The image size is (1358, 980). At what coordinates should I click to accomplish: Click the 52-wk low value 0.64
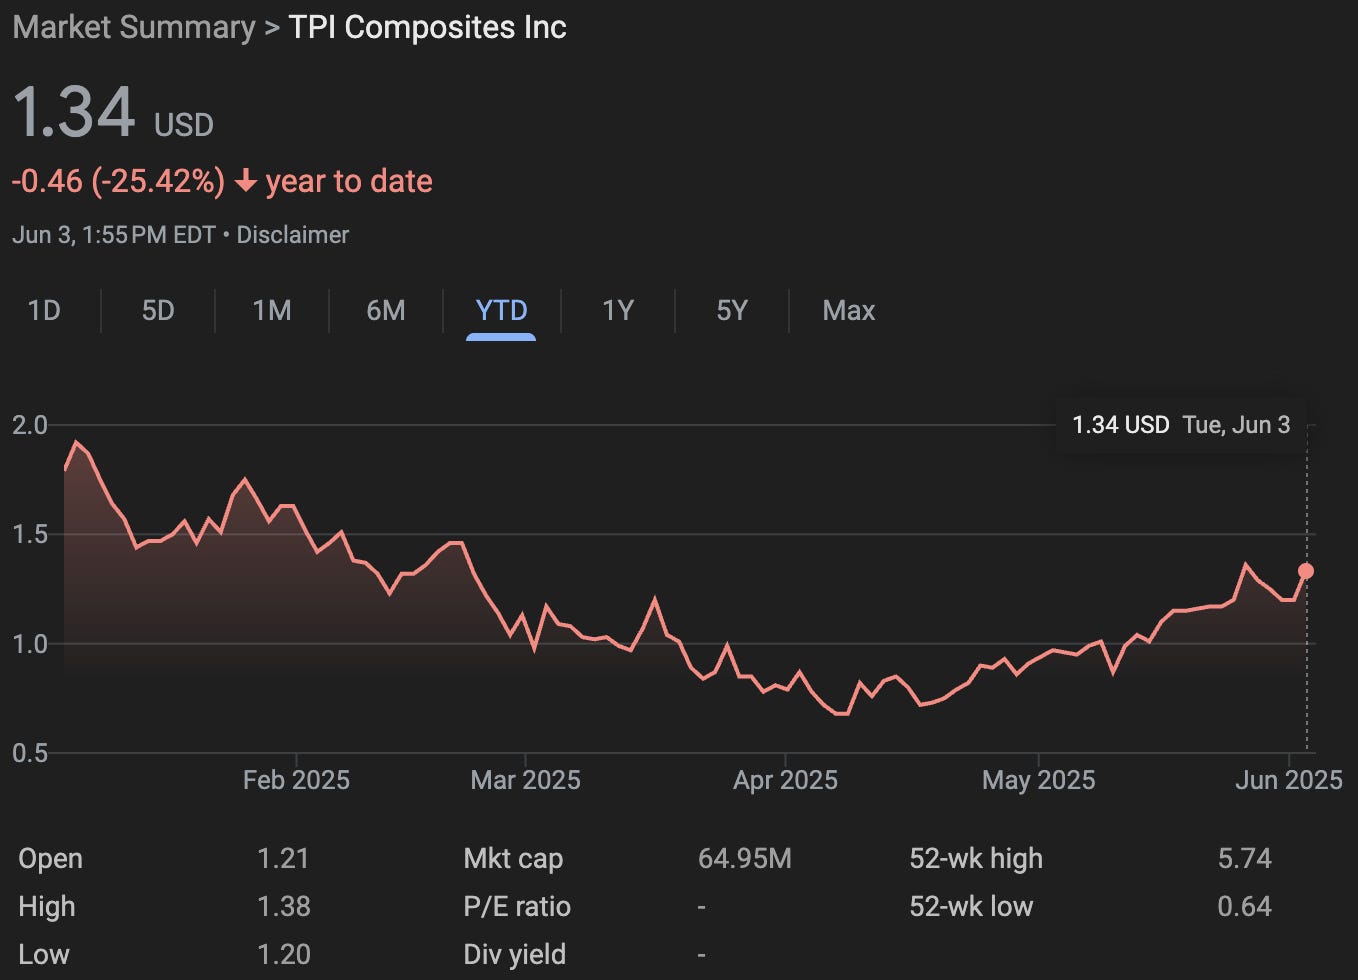point(1244,906)
